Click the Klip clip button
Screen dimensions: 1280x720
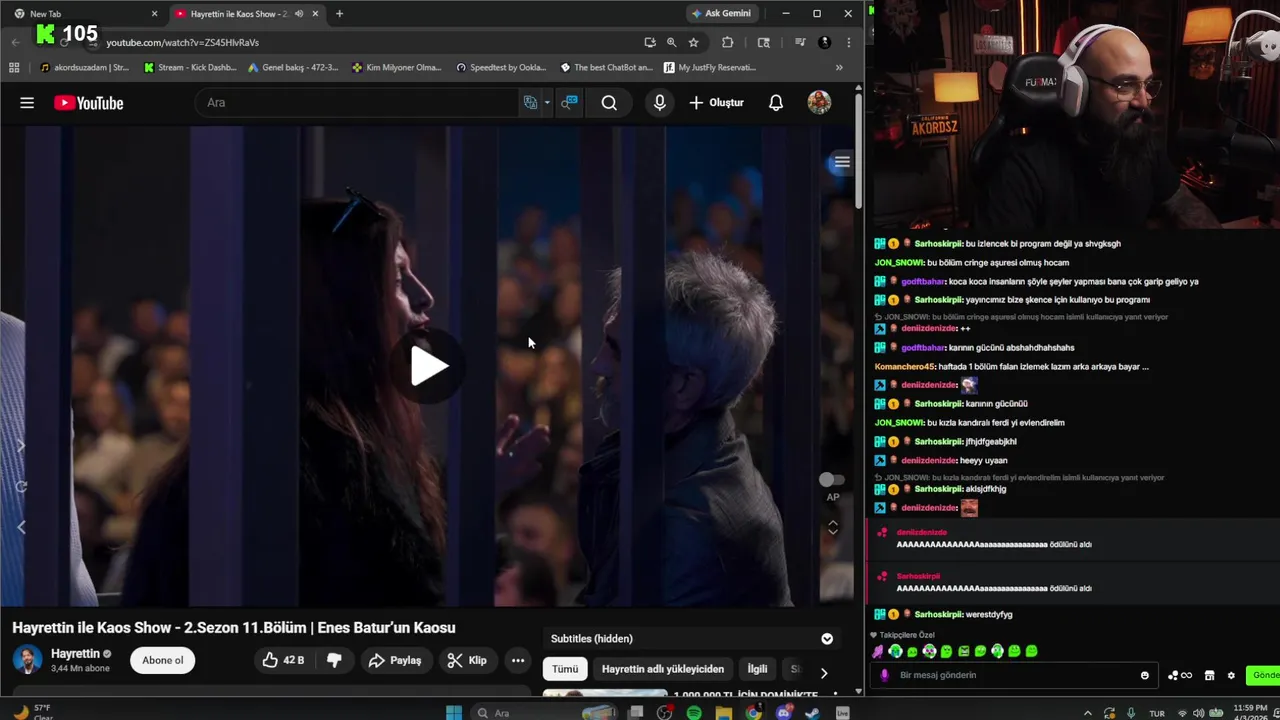[467, 660]
